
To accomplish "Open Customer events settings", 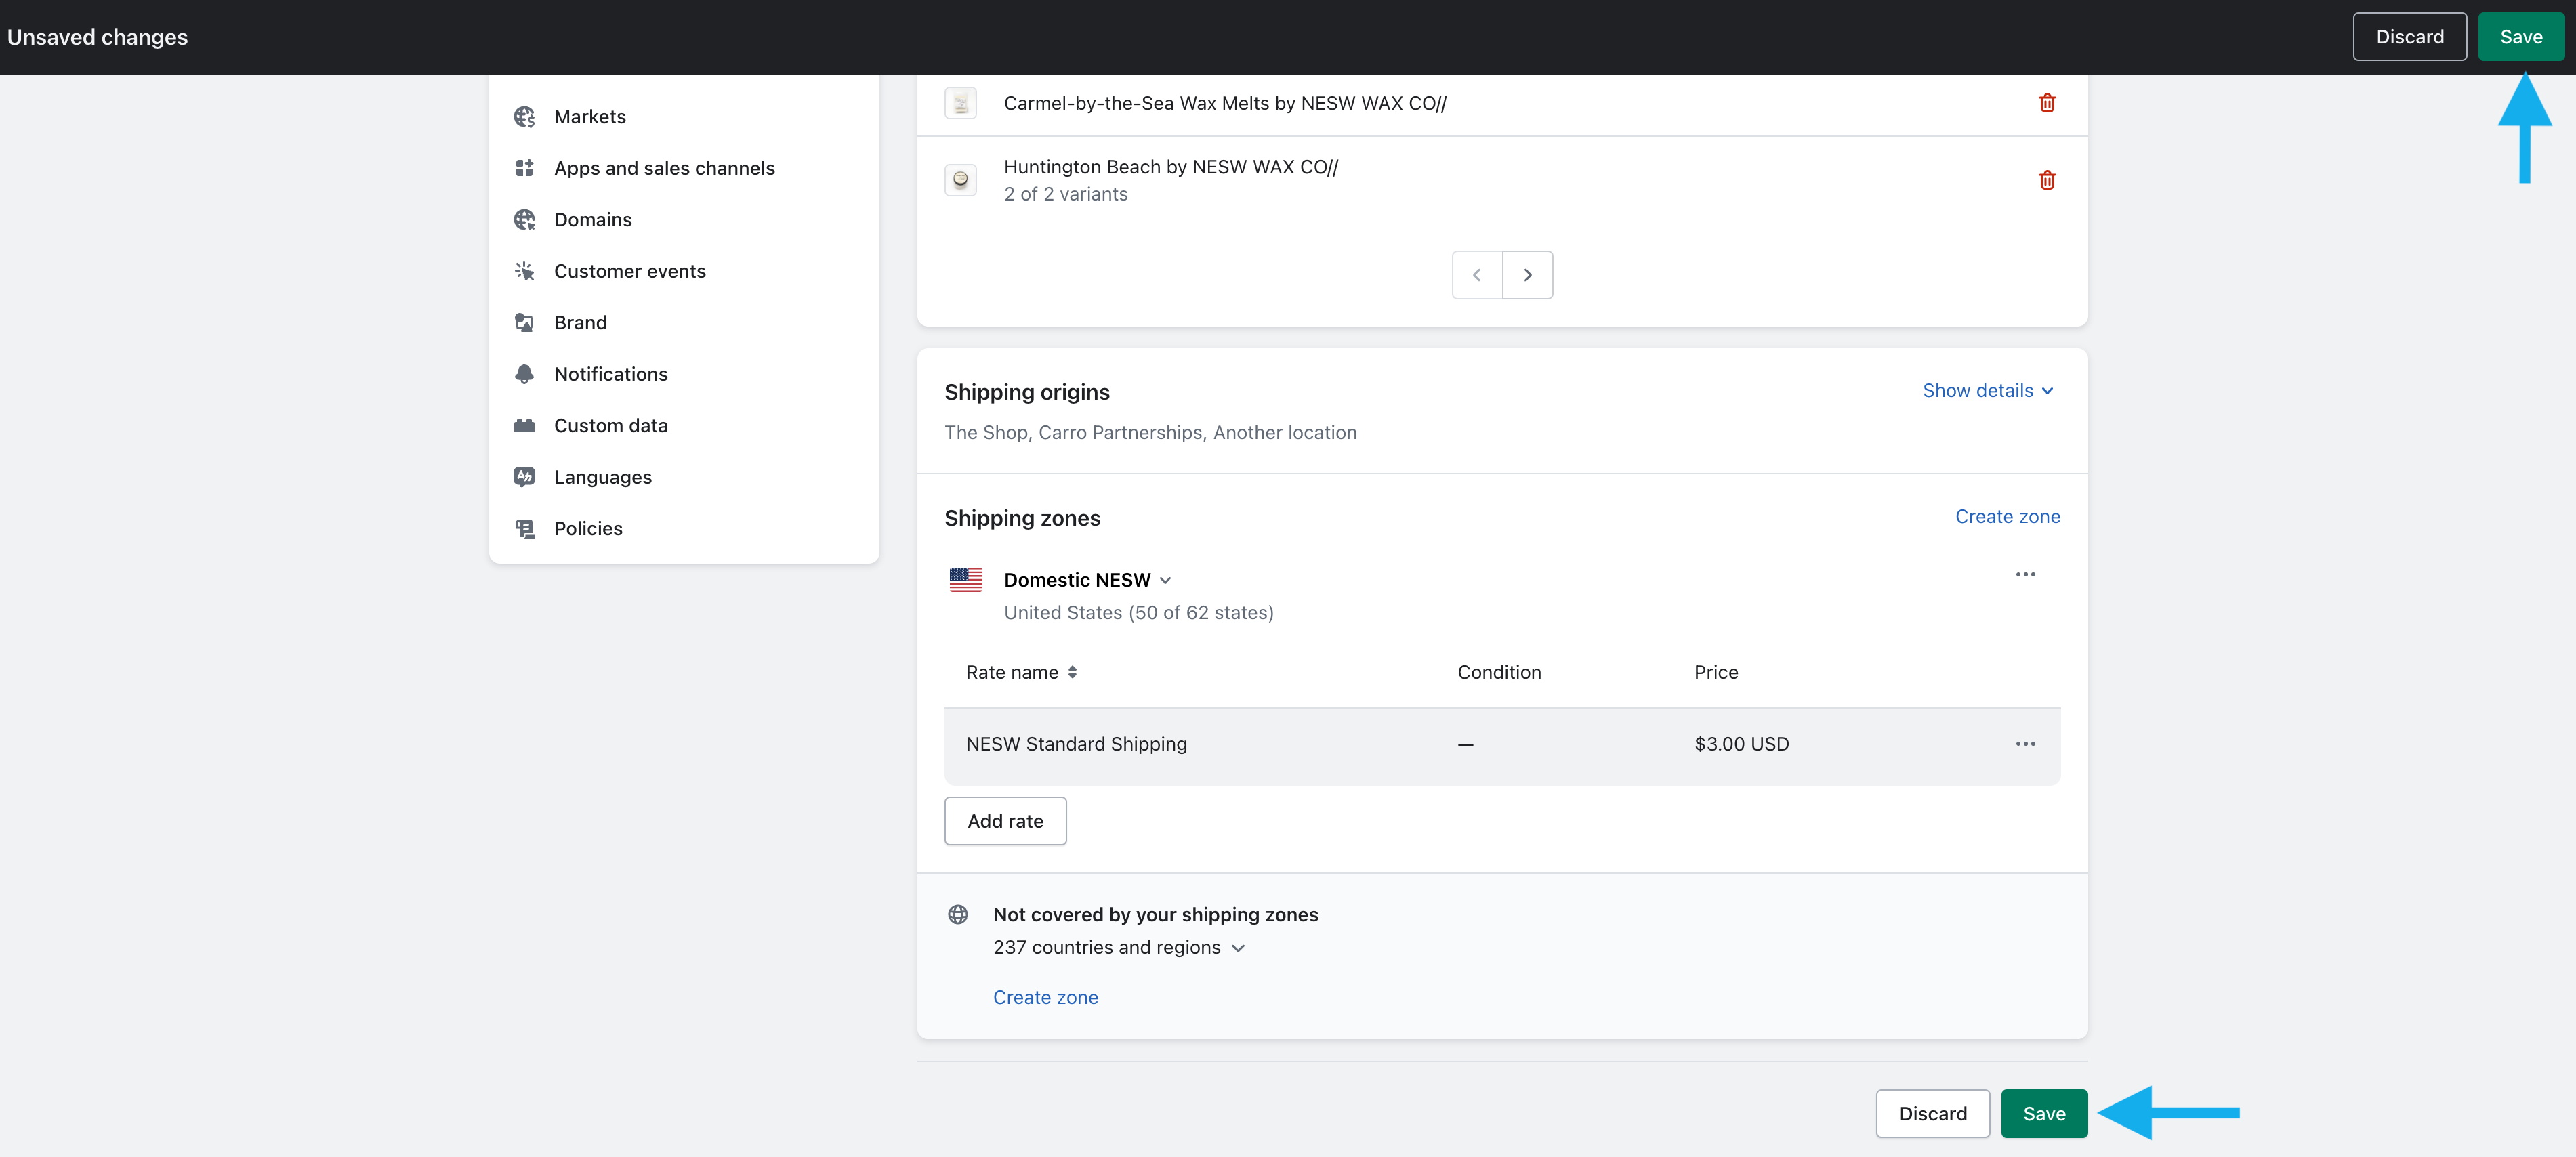I will (x=629, y=271).
